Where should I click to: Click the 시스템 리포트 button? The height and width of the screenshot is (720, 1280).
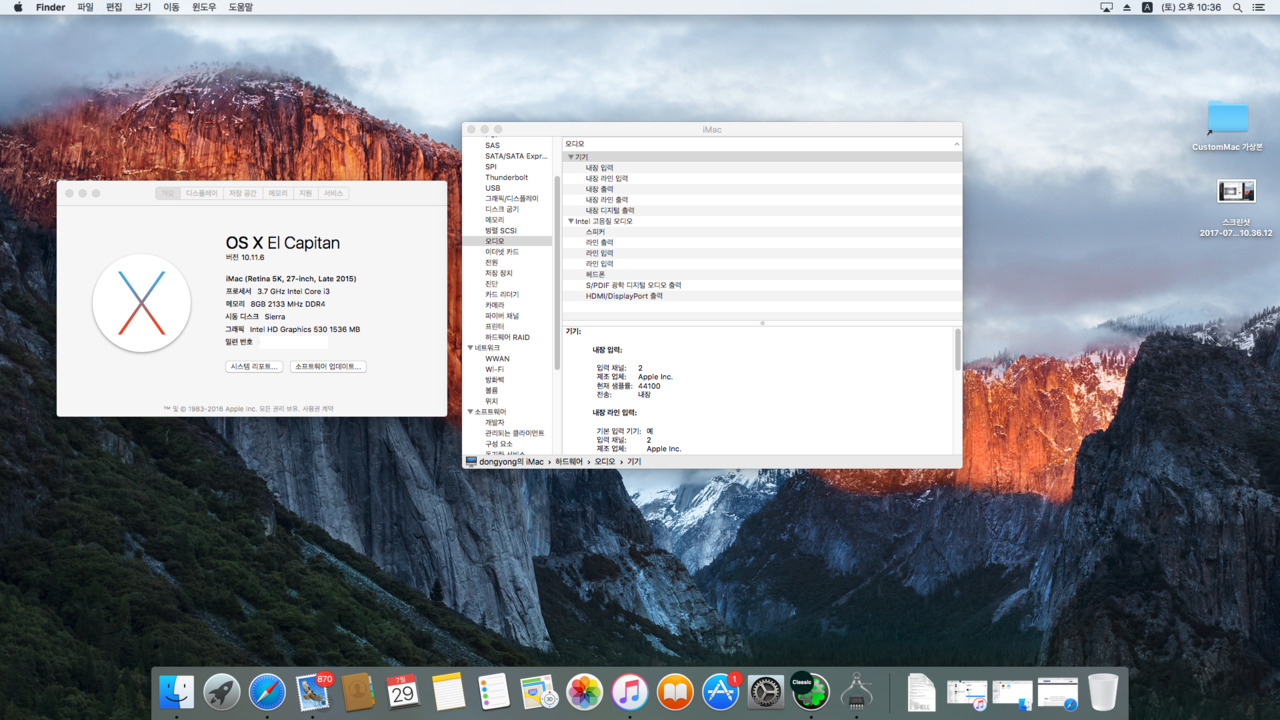[x=254, y=367]
